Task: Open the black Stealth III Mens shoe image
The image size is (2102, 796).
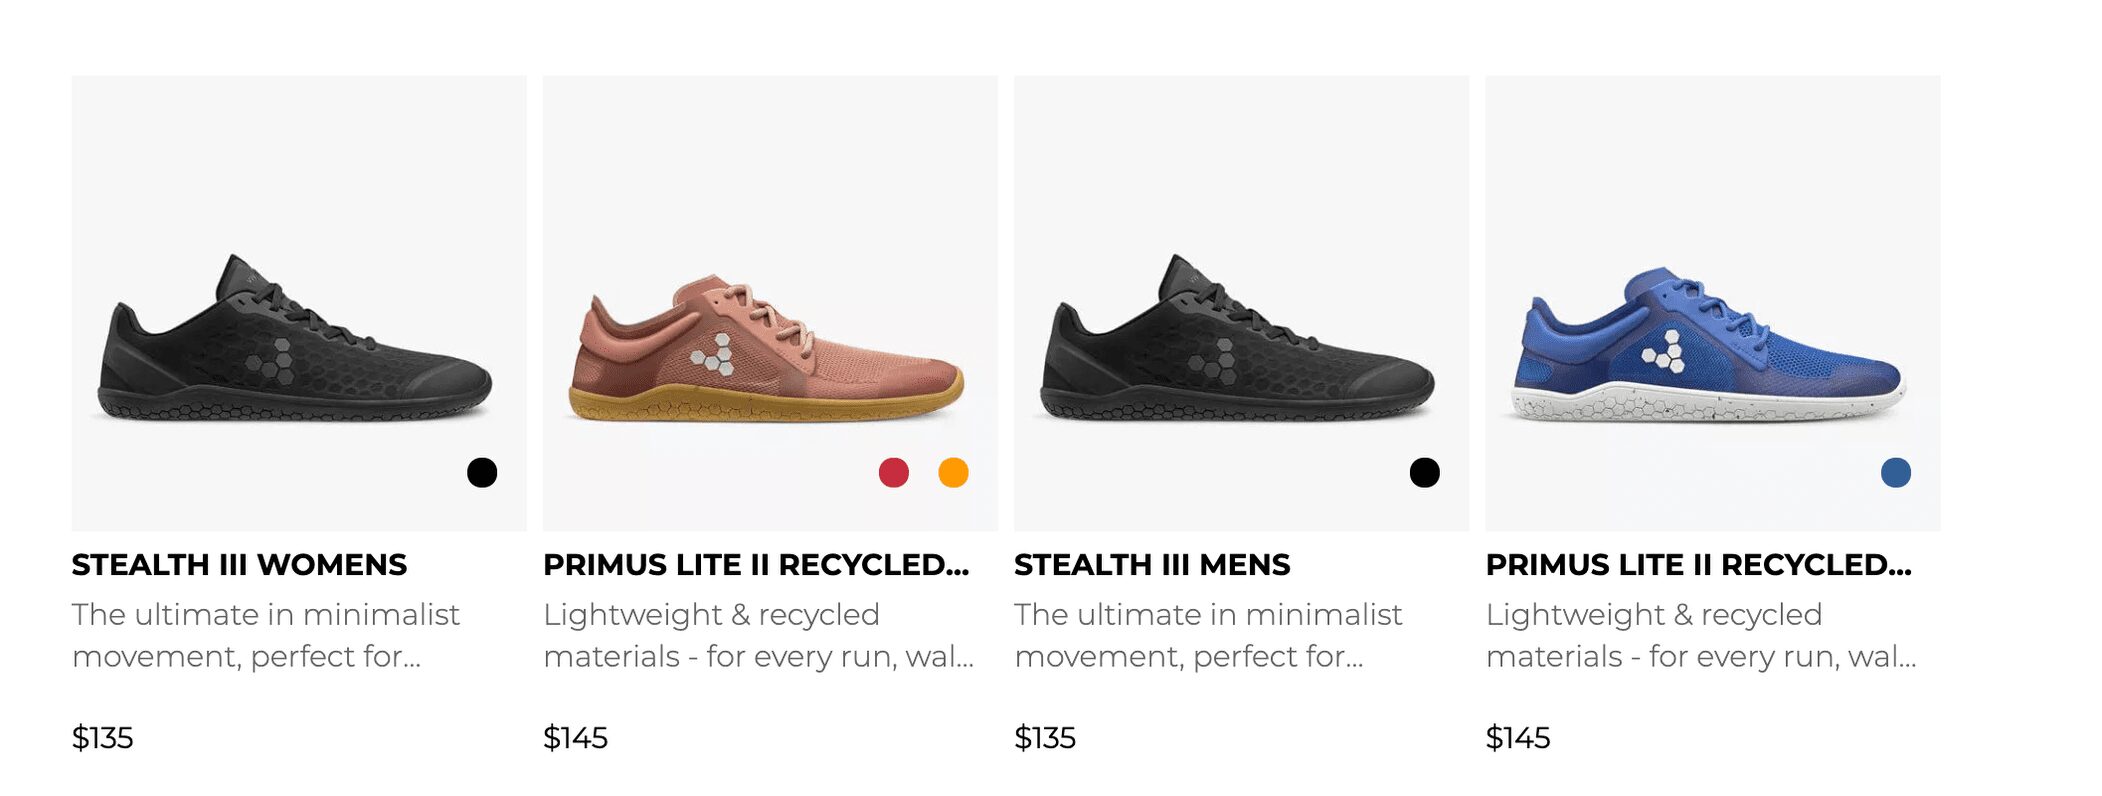Action: [x=1241, y=303]
